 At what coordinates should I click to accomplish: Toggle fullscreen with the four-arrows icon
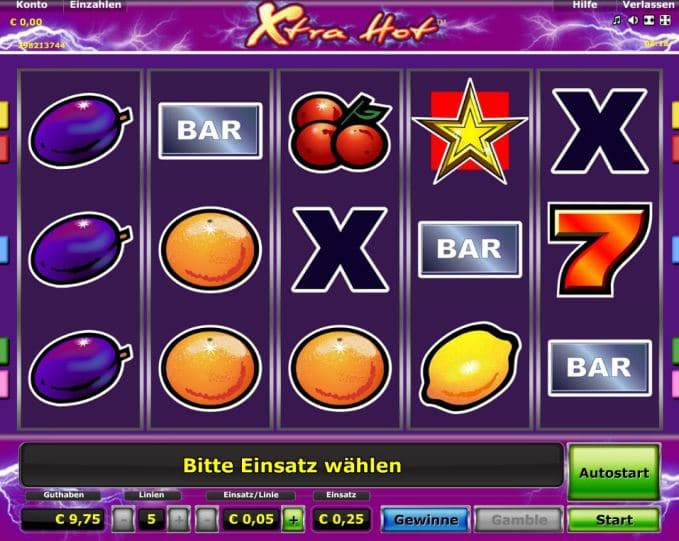pos(665,20)
